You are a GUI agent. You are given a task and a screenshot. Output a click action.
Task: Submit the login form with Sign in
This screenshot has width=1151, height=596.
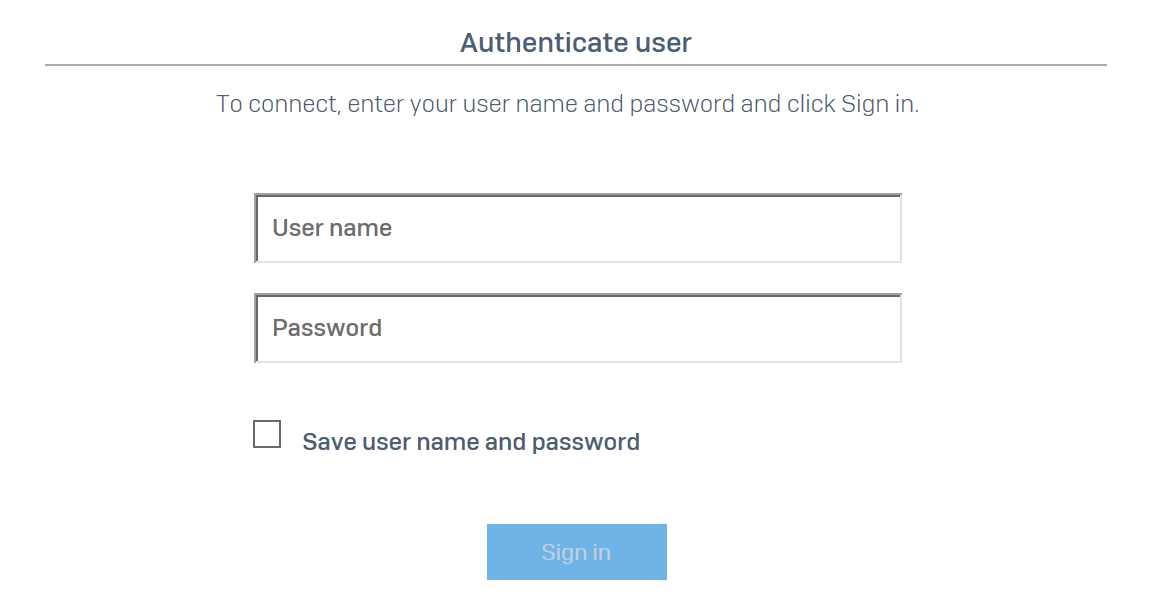click(x=576, y=552)
